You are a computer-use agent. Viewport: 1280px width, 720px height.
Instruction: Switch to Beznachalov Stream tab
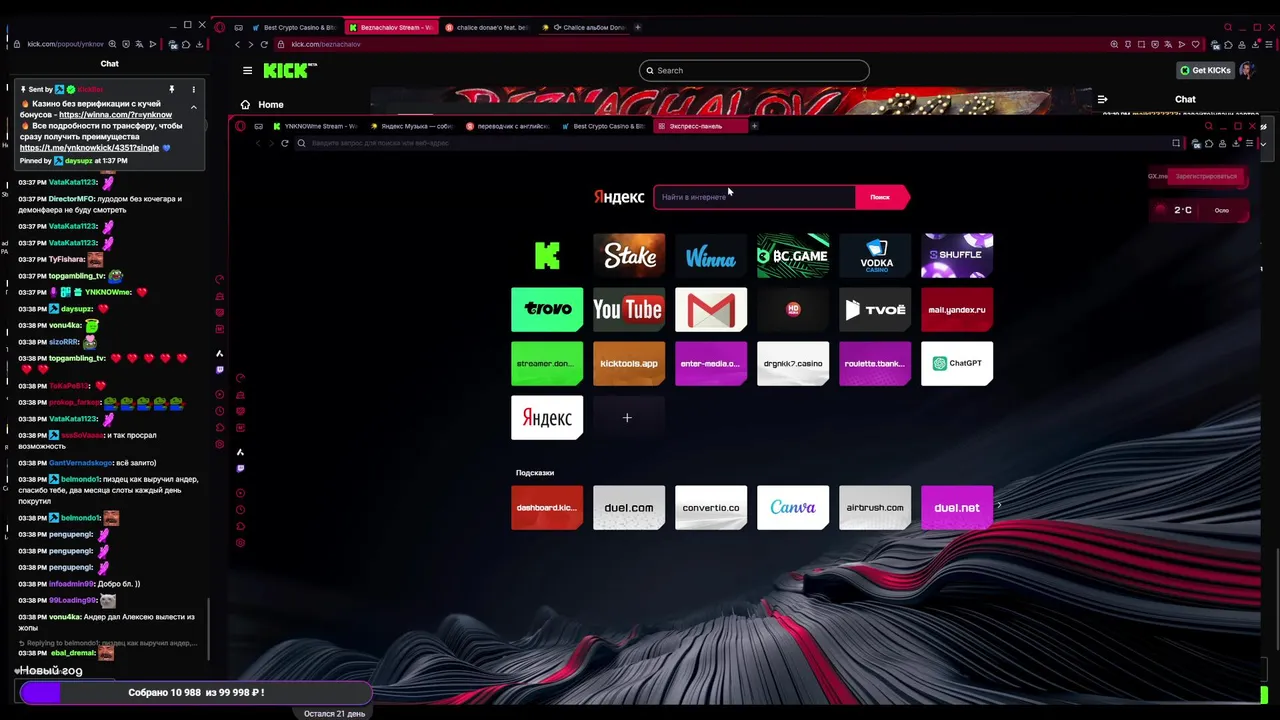390,27
